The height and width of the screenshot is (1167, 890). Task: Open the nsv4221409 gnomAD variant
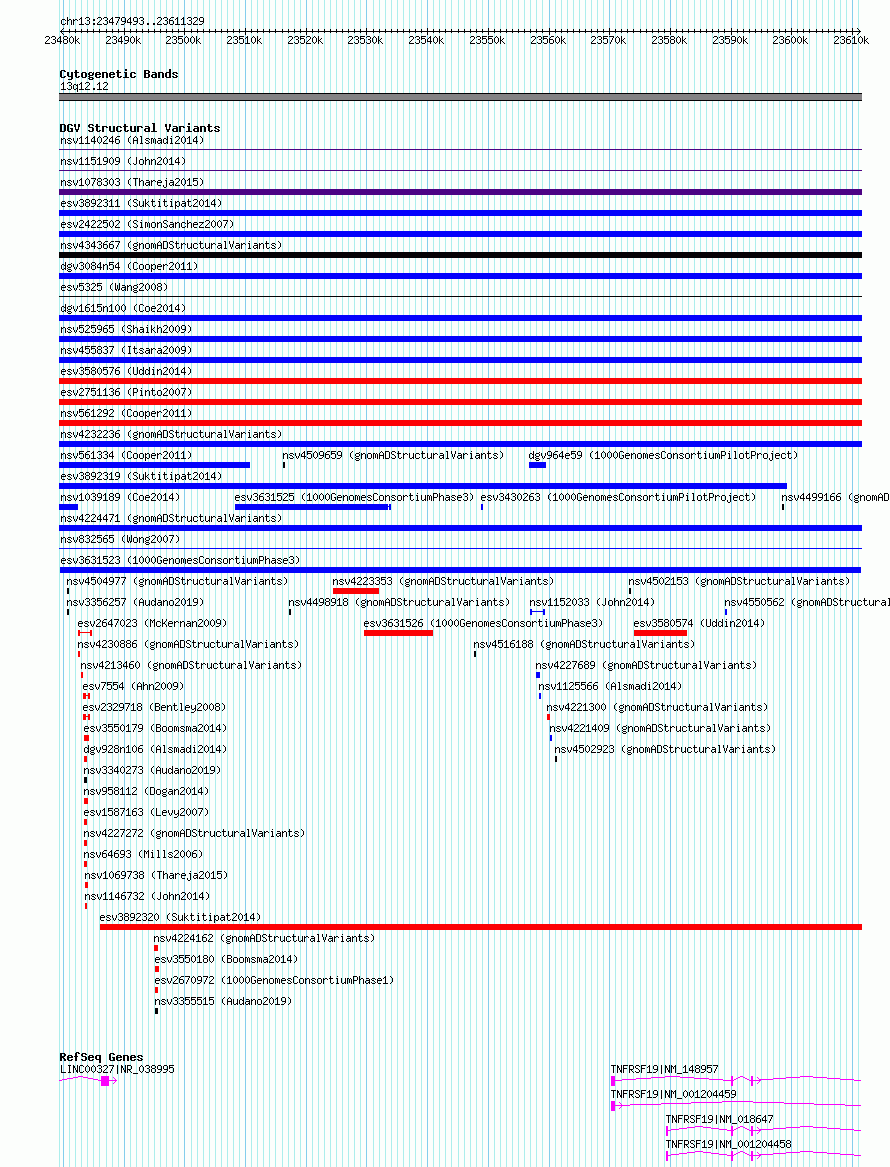(x=660, y=727)
